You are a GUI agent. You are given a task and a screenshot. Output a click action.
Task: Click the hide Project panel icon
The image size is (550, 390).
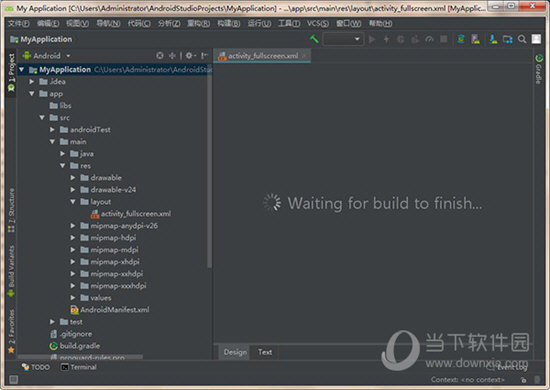[x=204, y=55]
